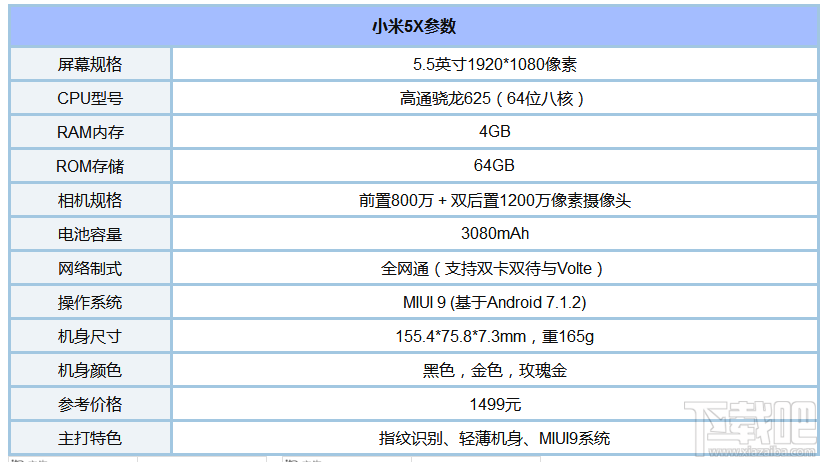Click the 1499元 price value

495,404
